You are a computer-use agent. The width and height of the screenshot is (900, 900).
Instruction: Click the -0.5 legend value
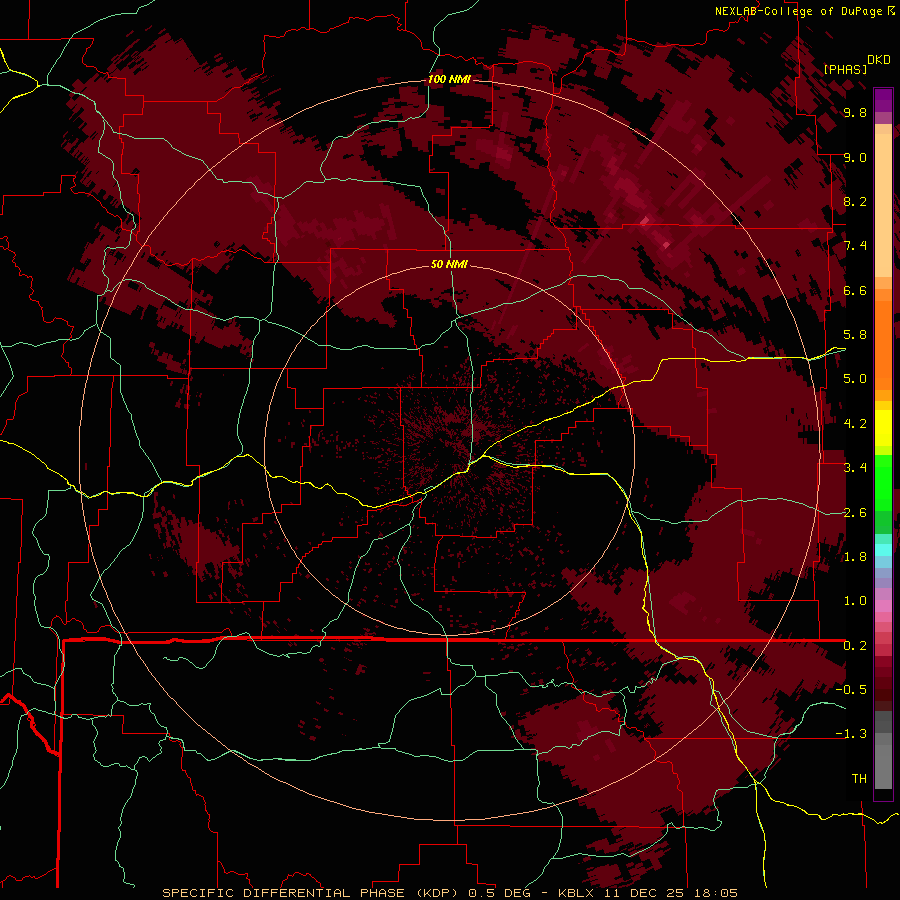pos(851,690)
